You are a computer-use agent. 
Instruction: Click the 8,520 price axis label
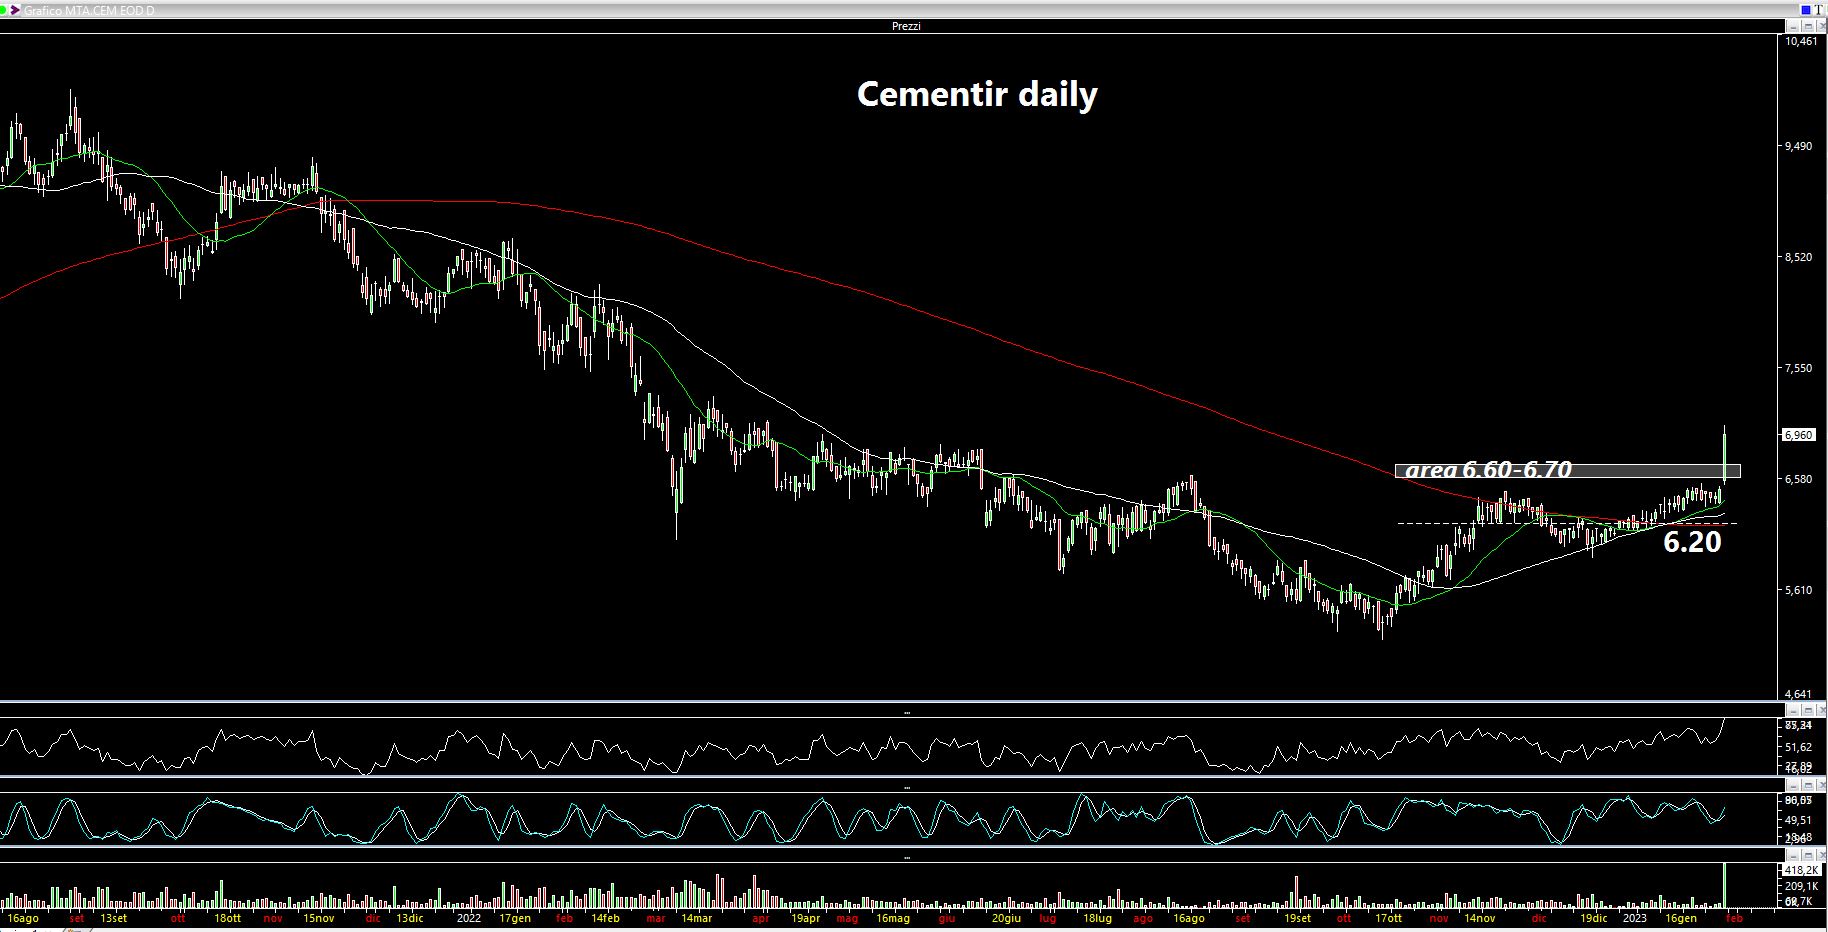[1799, 257]
